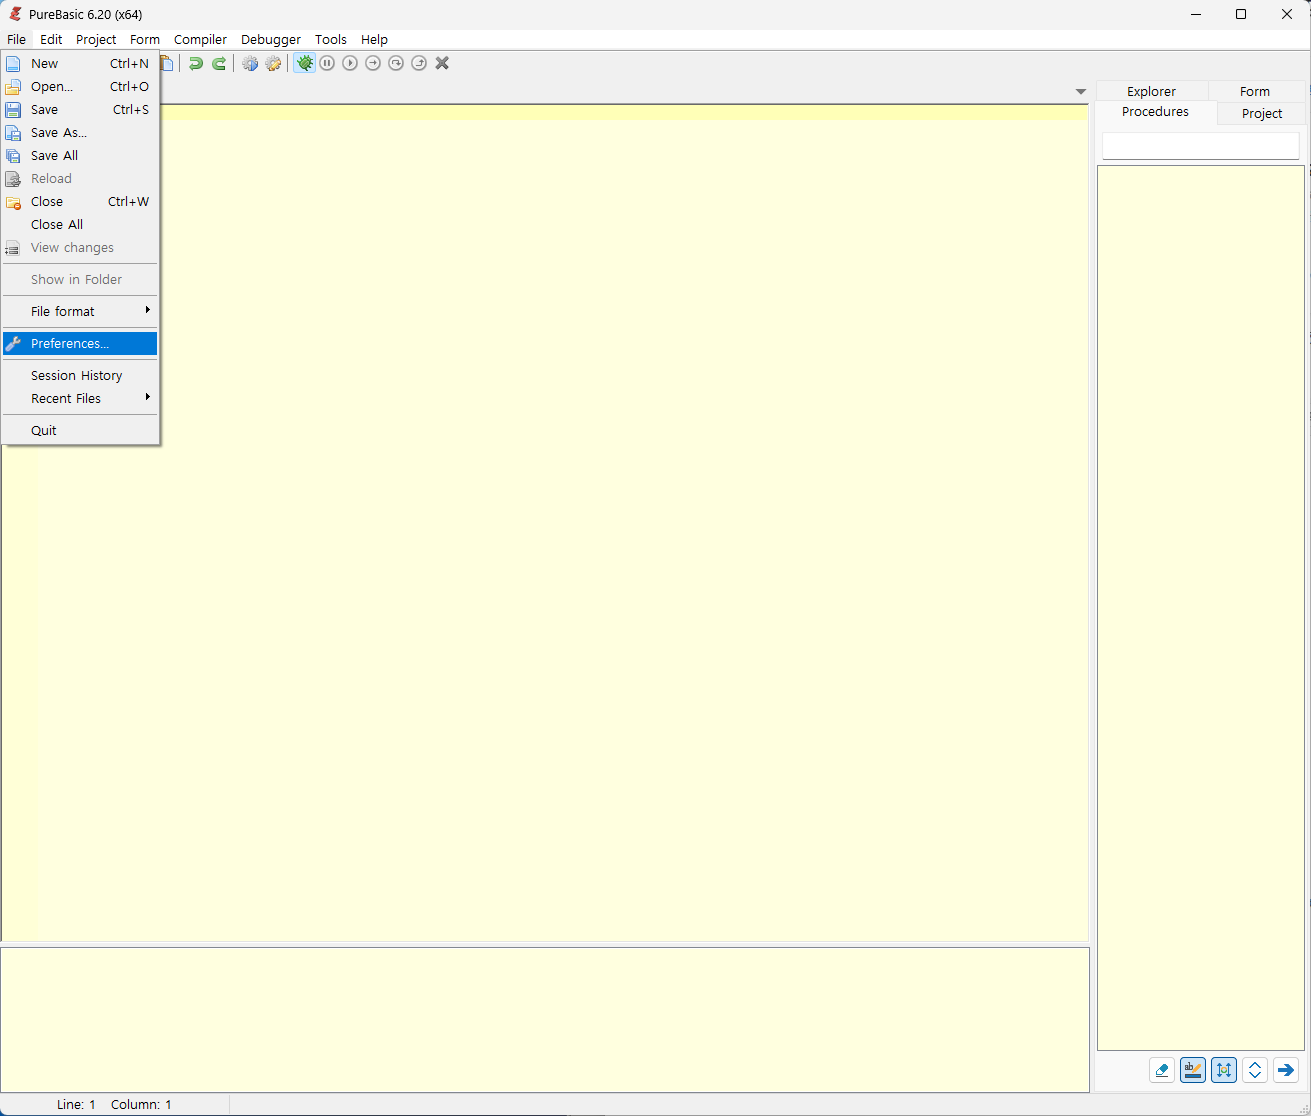The width and height of the screenshot is (1311, 1116).
Task: Click the Ctrl+N shortcut text
Action: pyautogui.click(x=129, y=63)
